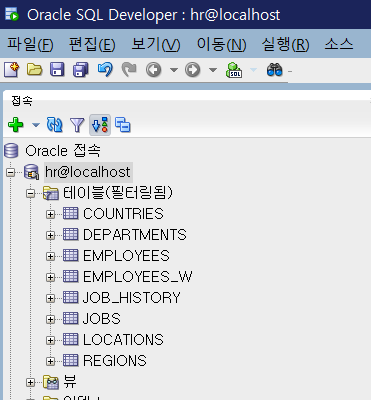The image size is (371, 400).
Task: Expand the EMPLOYEES table node
Action: coord(50,256)
